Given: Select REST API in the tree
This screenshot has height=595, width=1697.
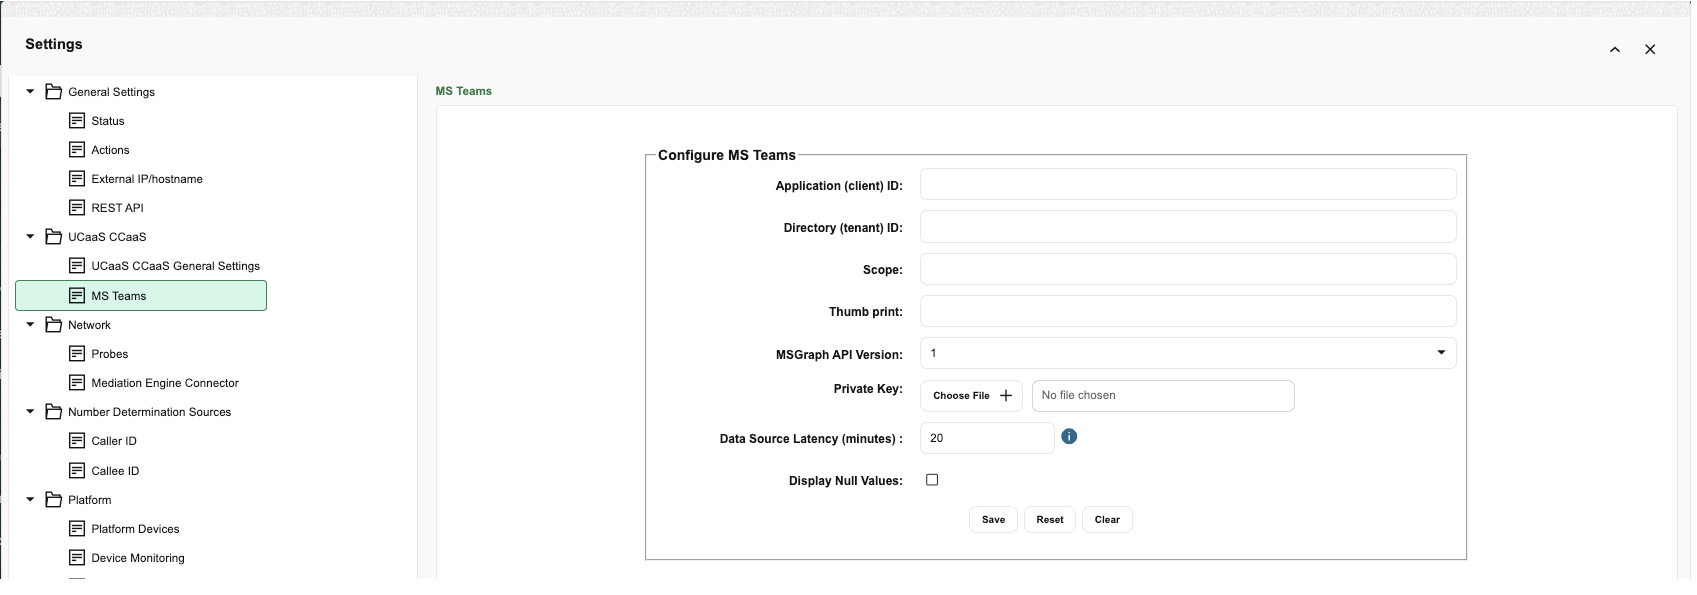Looking at the screenshot, I should tap(117, 208).
